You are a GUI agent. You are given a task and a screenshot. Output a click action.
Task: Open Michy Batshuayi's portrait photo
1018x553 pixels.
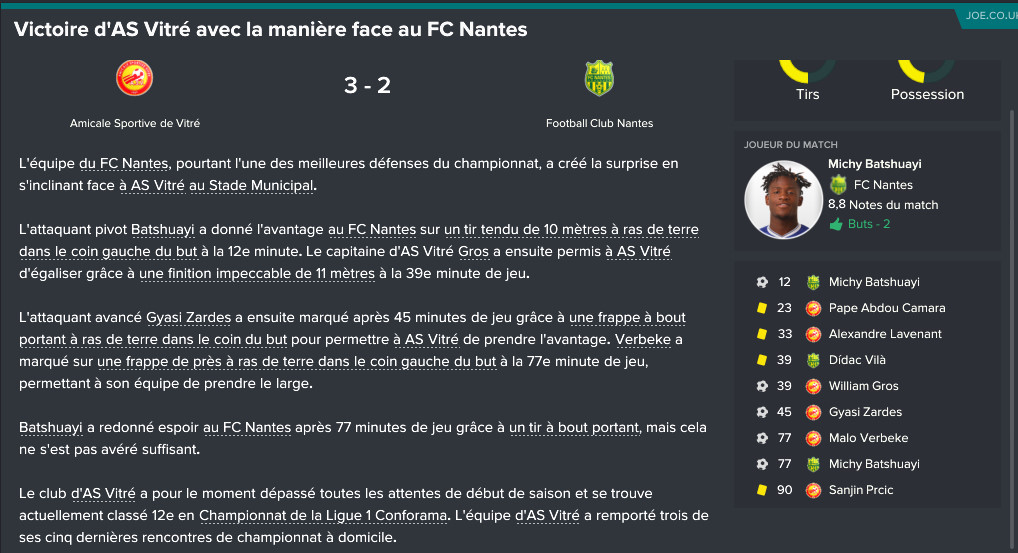point(783,199)
